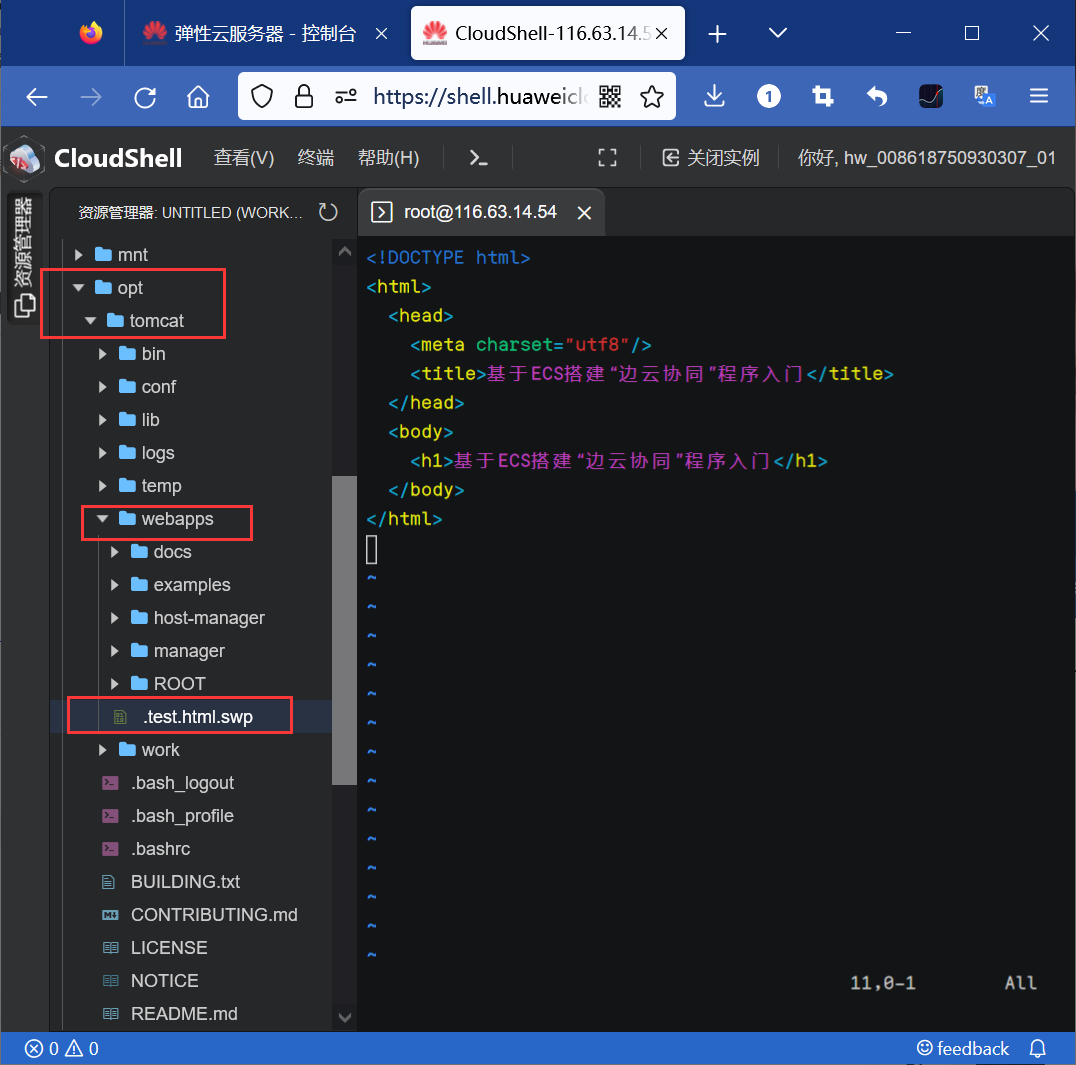Viewport: 1076px width, 1065px height.
Task: Open the Firefox hamburger application menu
Action: [1039, 96]
